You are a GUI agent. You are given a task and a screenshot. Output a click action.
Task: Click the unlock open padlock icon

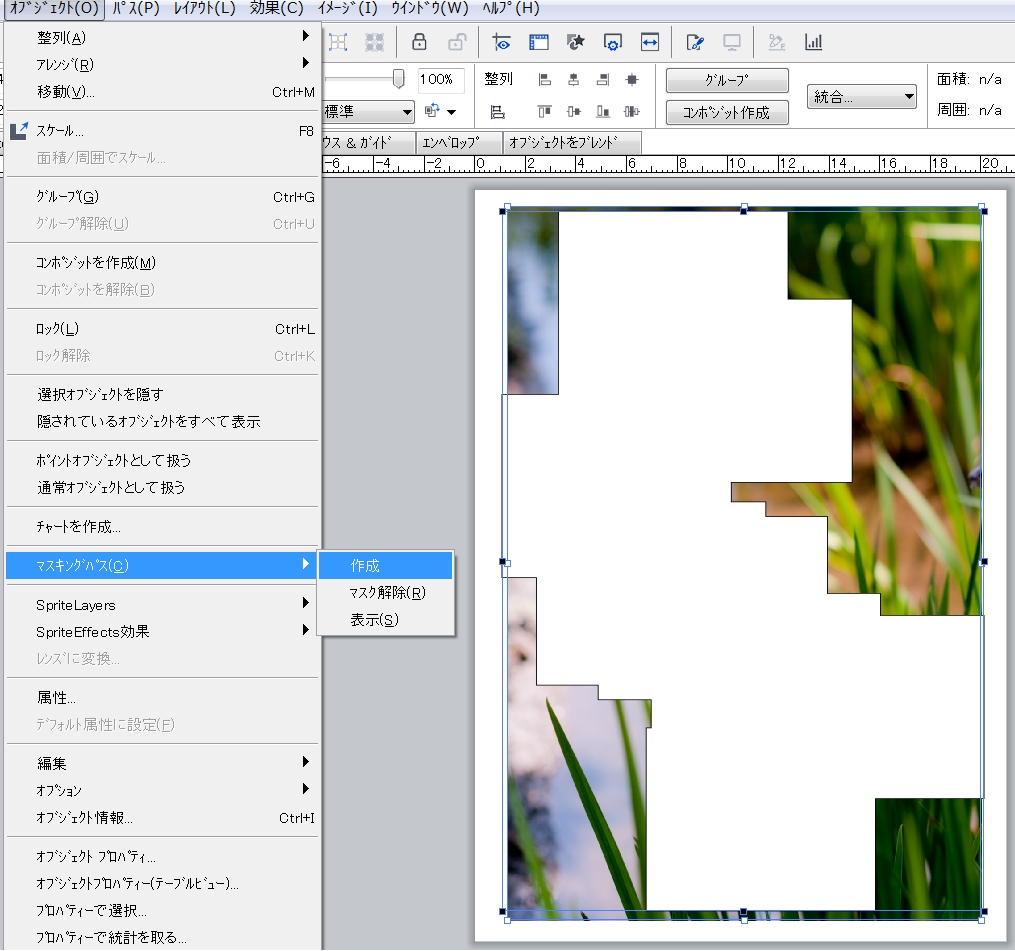[x=456, y=42]
